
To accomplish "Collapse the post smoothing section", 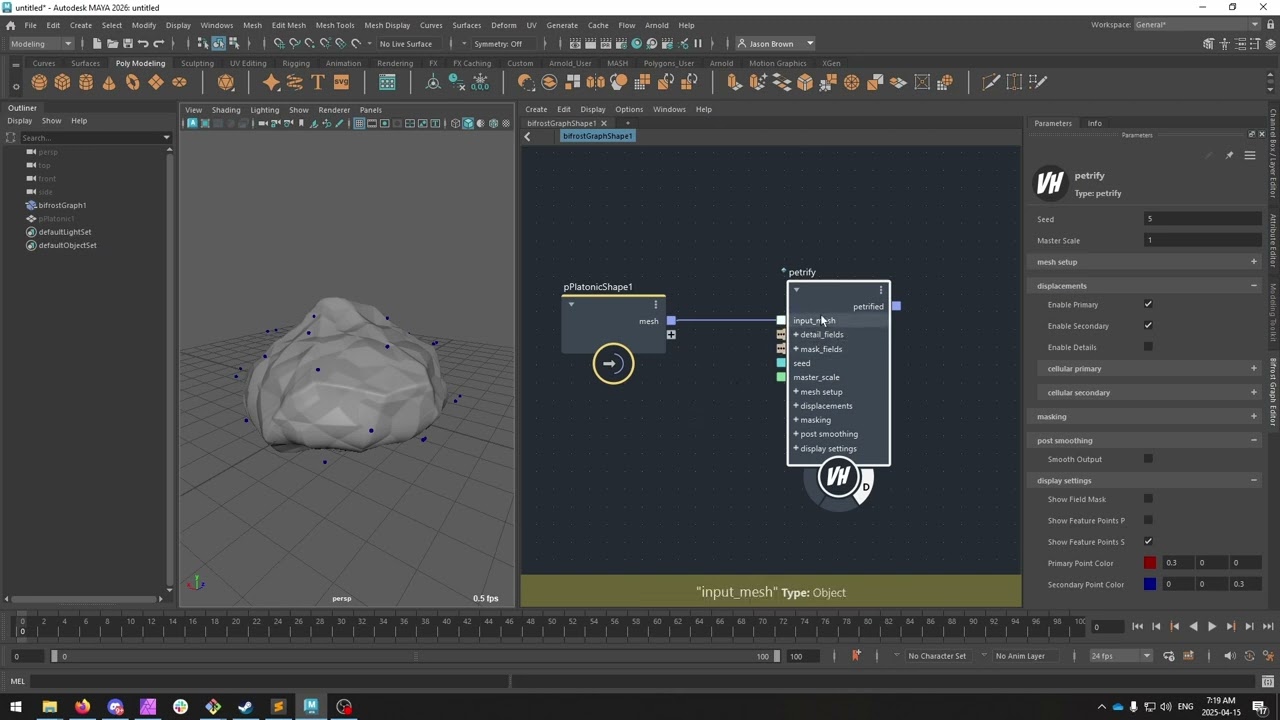I will pyautogui.click(x=1146, y=441).
